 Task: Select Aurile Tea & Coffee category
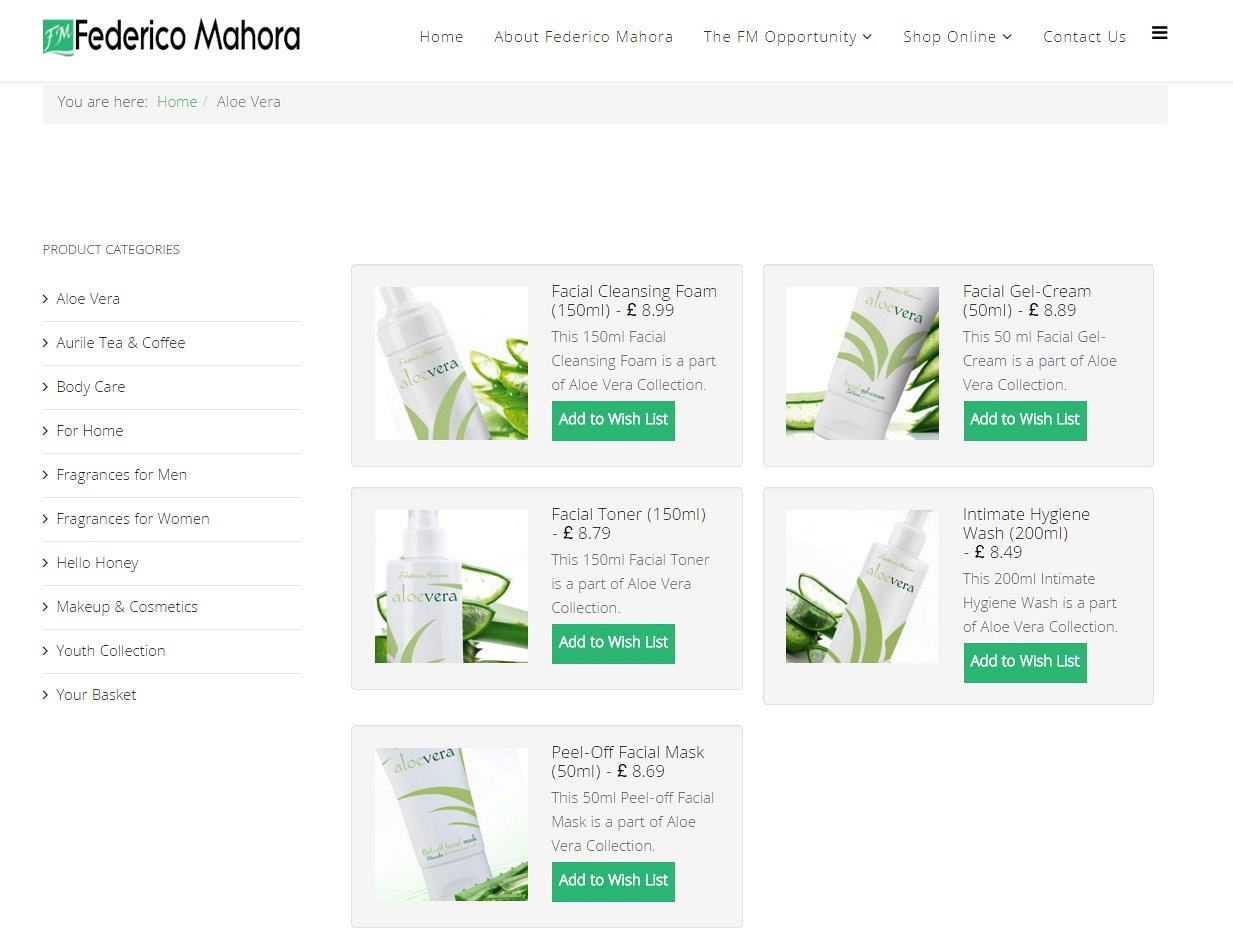pos(121,343)
